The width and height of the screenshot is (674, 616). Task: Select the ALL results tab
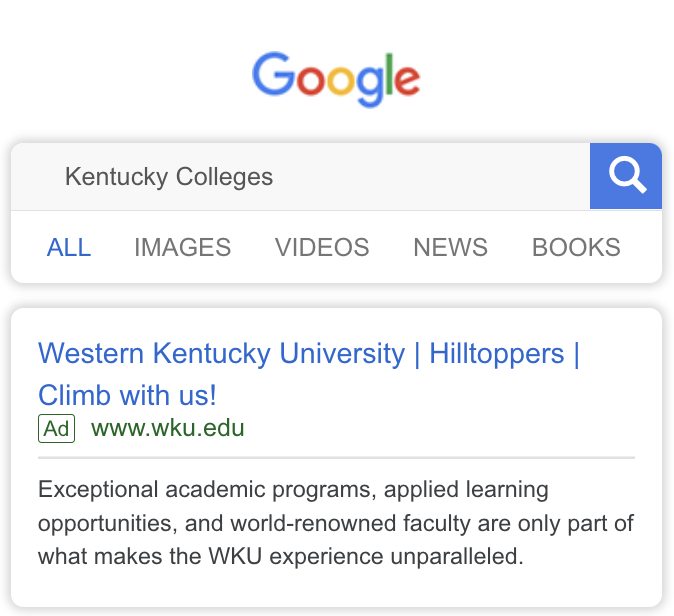click(x=69, y=247)
